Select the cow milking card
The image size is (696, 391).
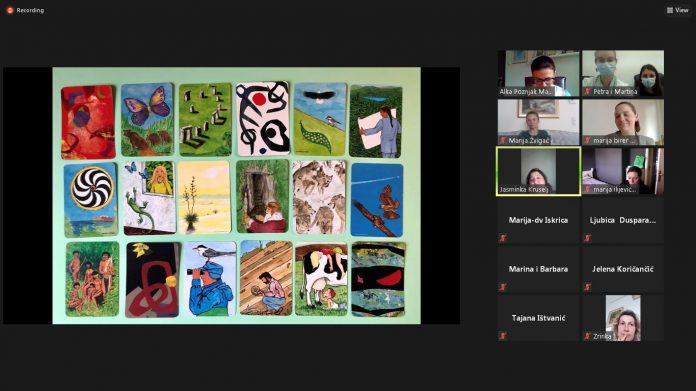click(321, 279)
